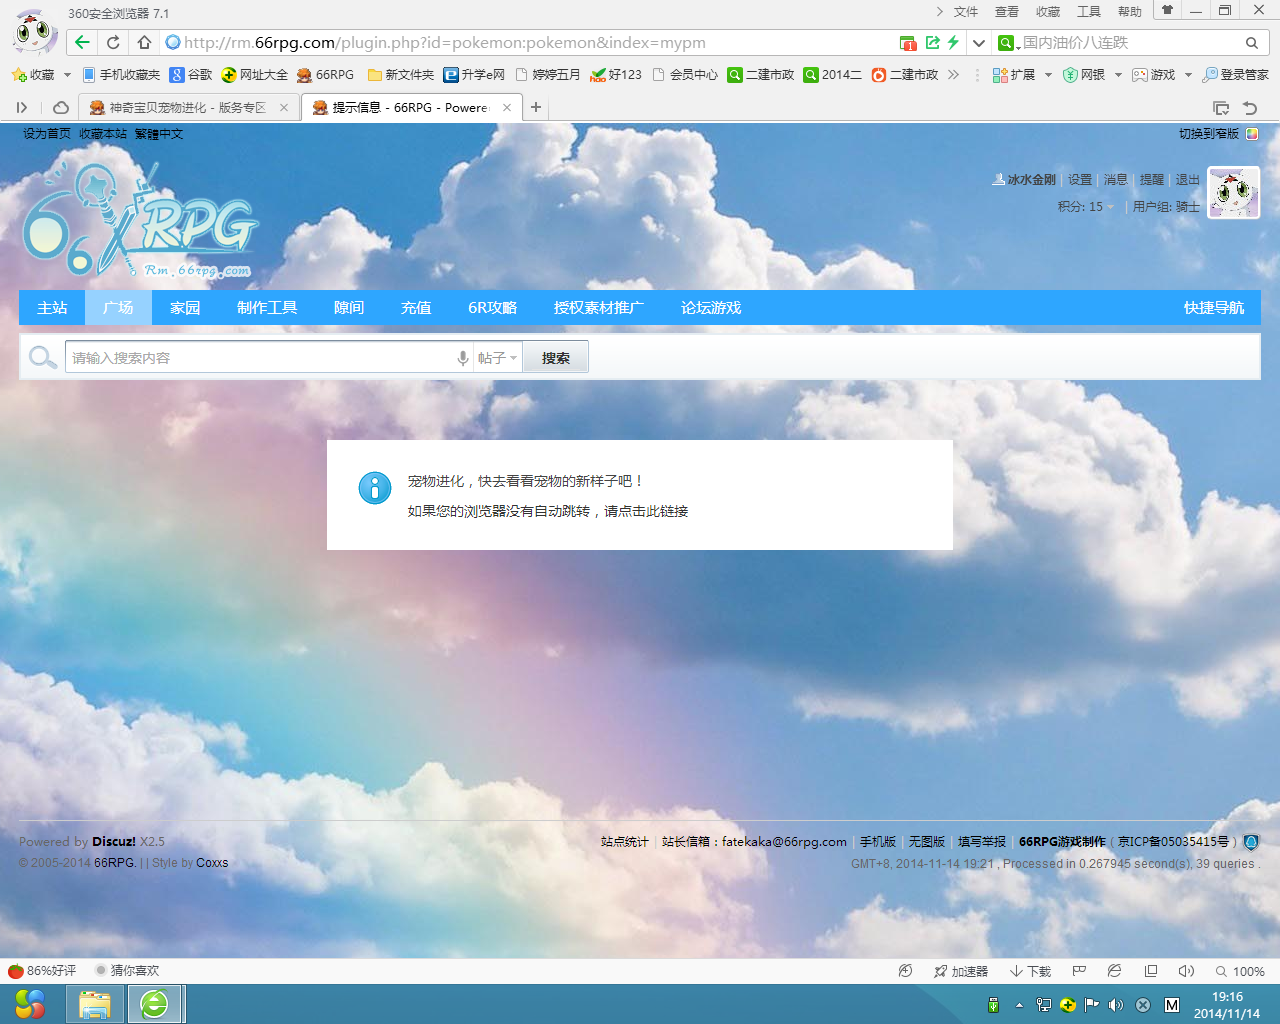Viewport: 1280px width, 1024px height.
Task: Open the 消息 messages link
Action: 1115,180
